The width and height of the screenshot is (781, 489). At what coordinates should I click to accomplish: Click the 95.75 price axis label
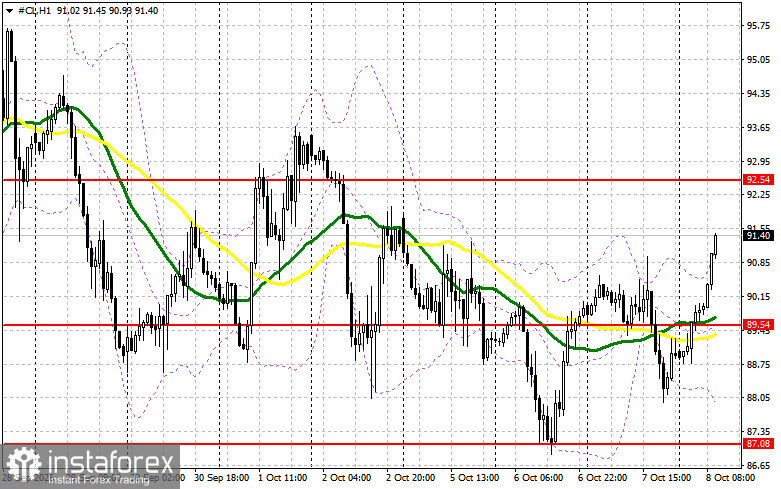point(757,26)
